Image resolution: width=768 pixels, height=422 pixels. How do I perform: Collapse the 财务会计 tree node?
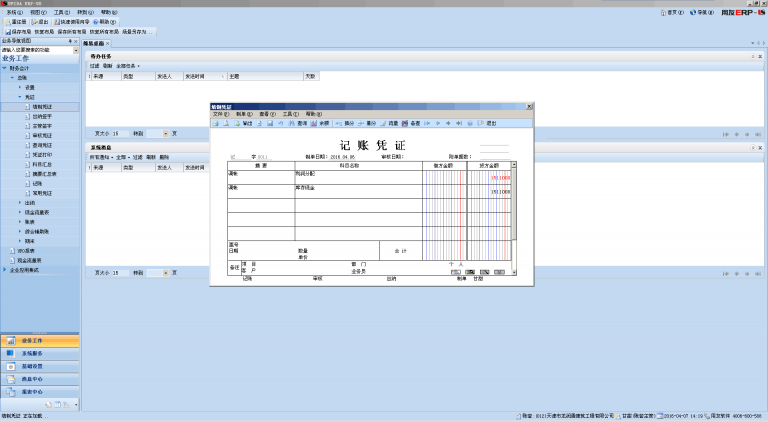pyautogui.click(x=4, y=69)
